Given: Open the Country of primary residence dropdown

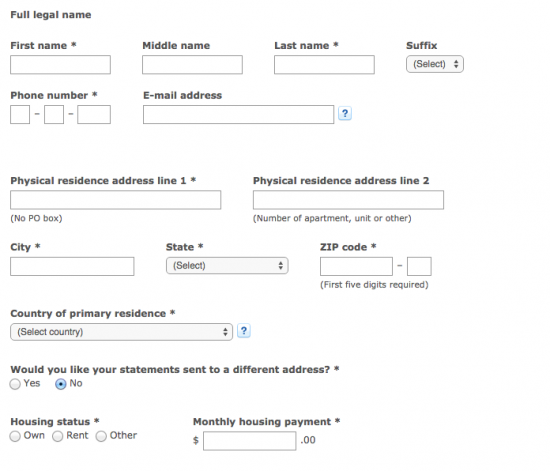Looking at the screenshot, I should point(121,332).
